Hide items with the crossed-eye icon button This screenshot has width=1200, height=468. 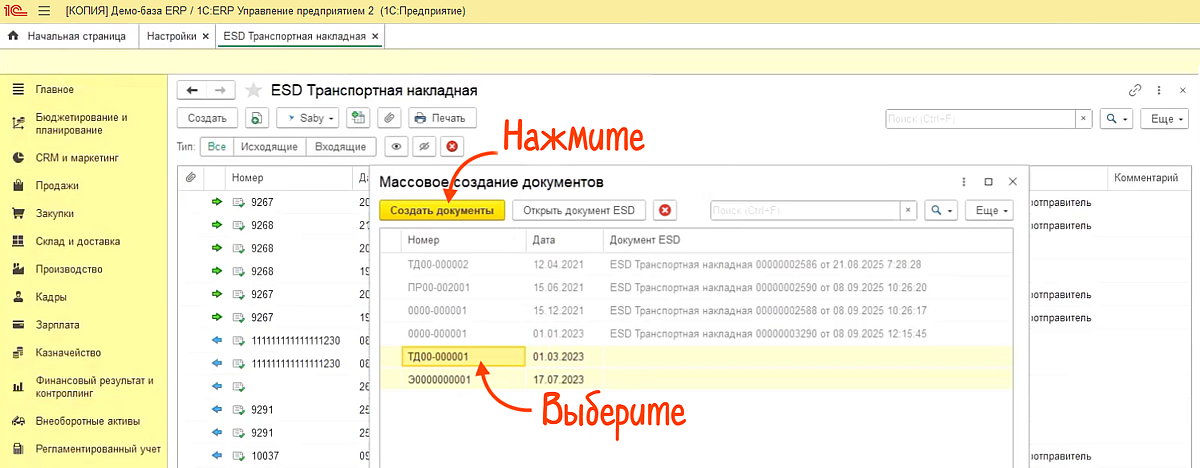(x=424, y=147)
